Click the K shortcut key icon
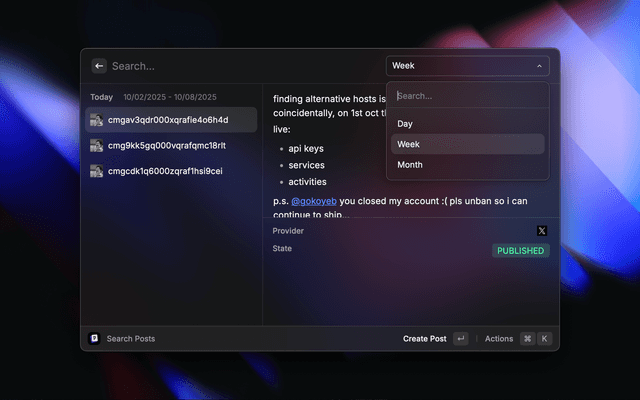The height and width of the screenshot is (400, 640). (x=544, y=339)
